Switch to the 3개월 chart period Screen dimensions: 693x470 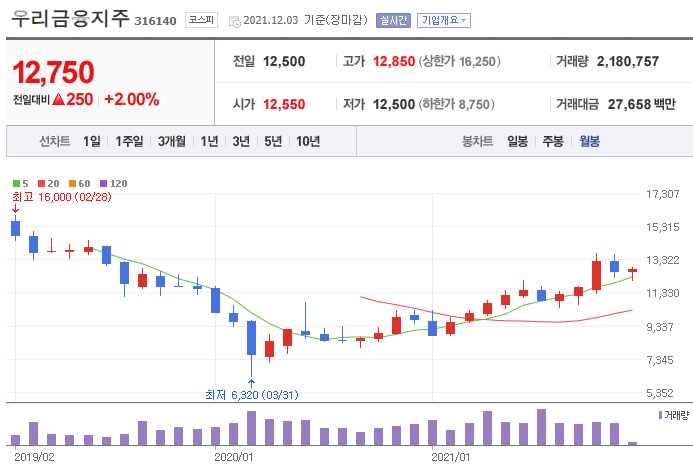point(171,141)
